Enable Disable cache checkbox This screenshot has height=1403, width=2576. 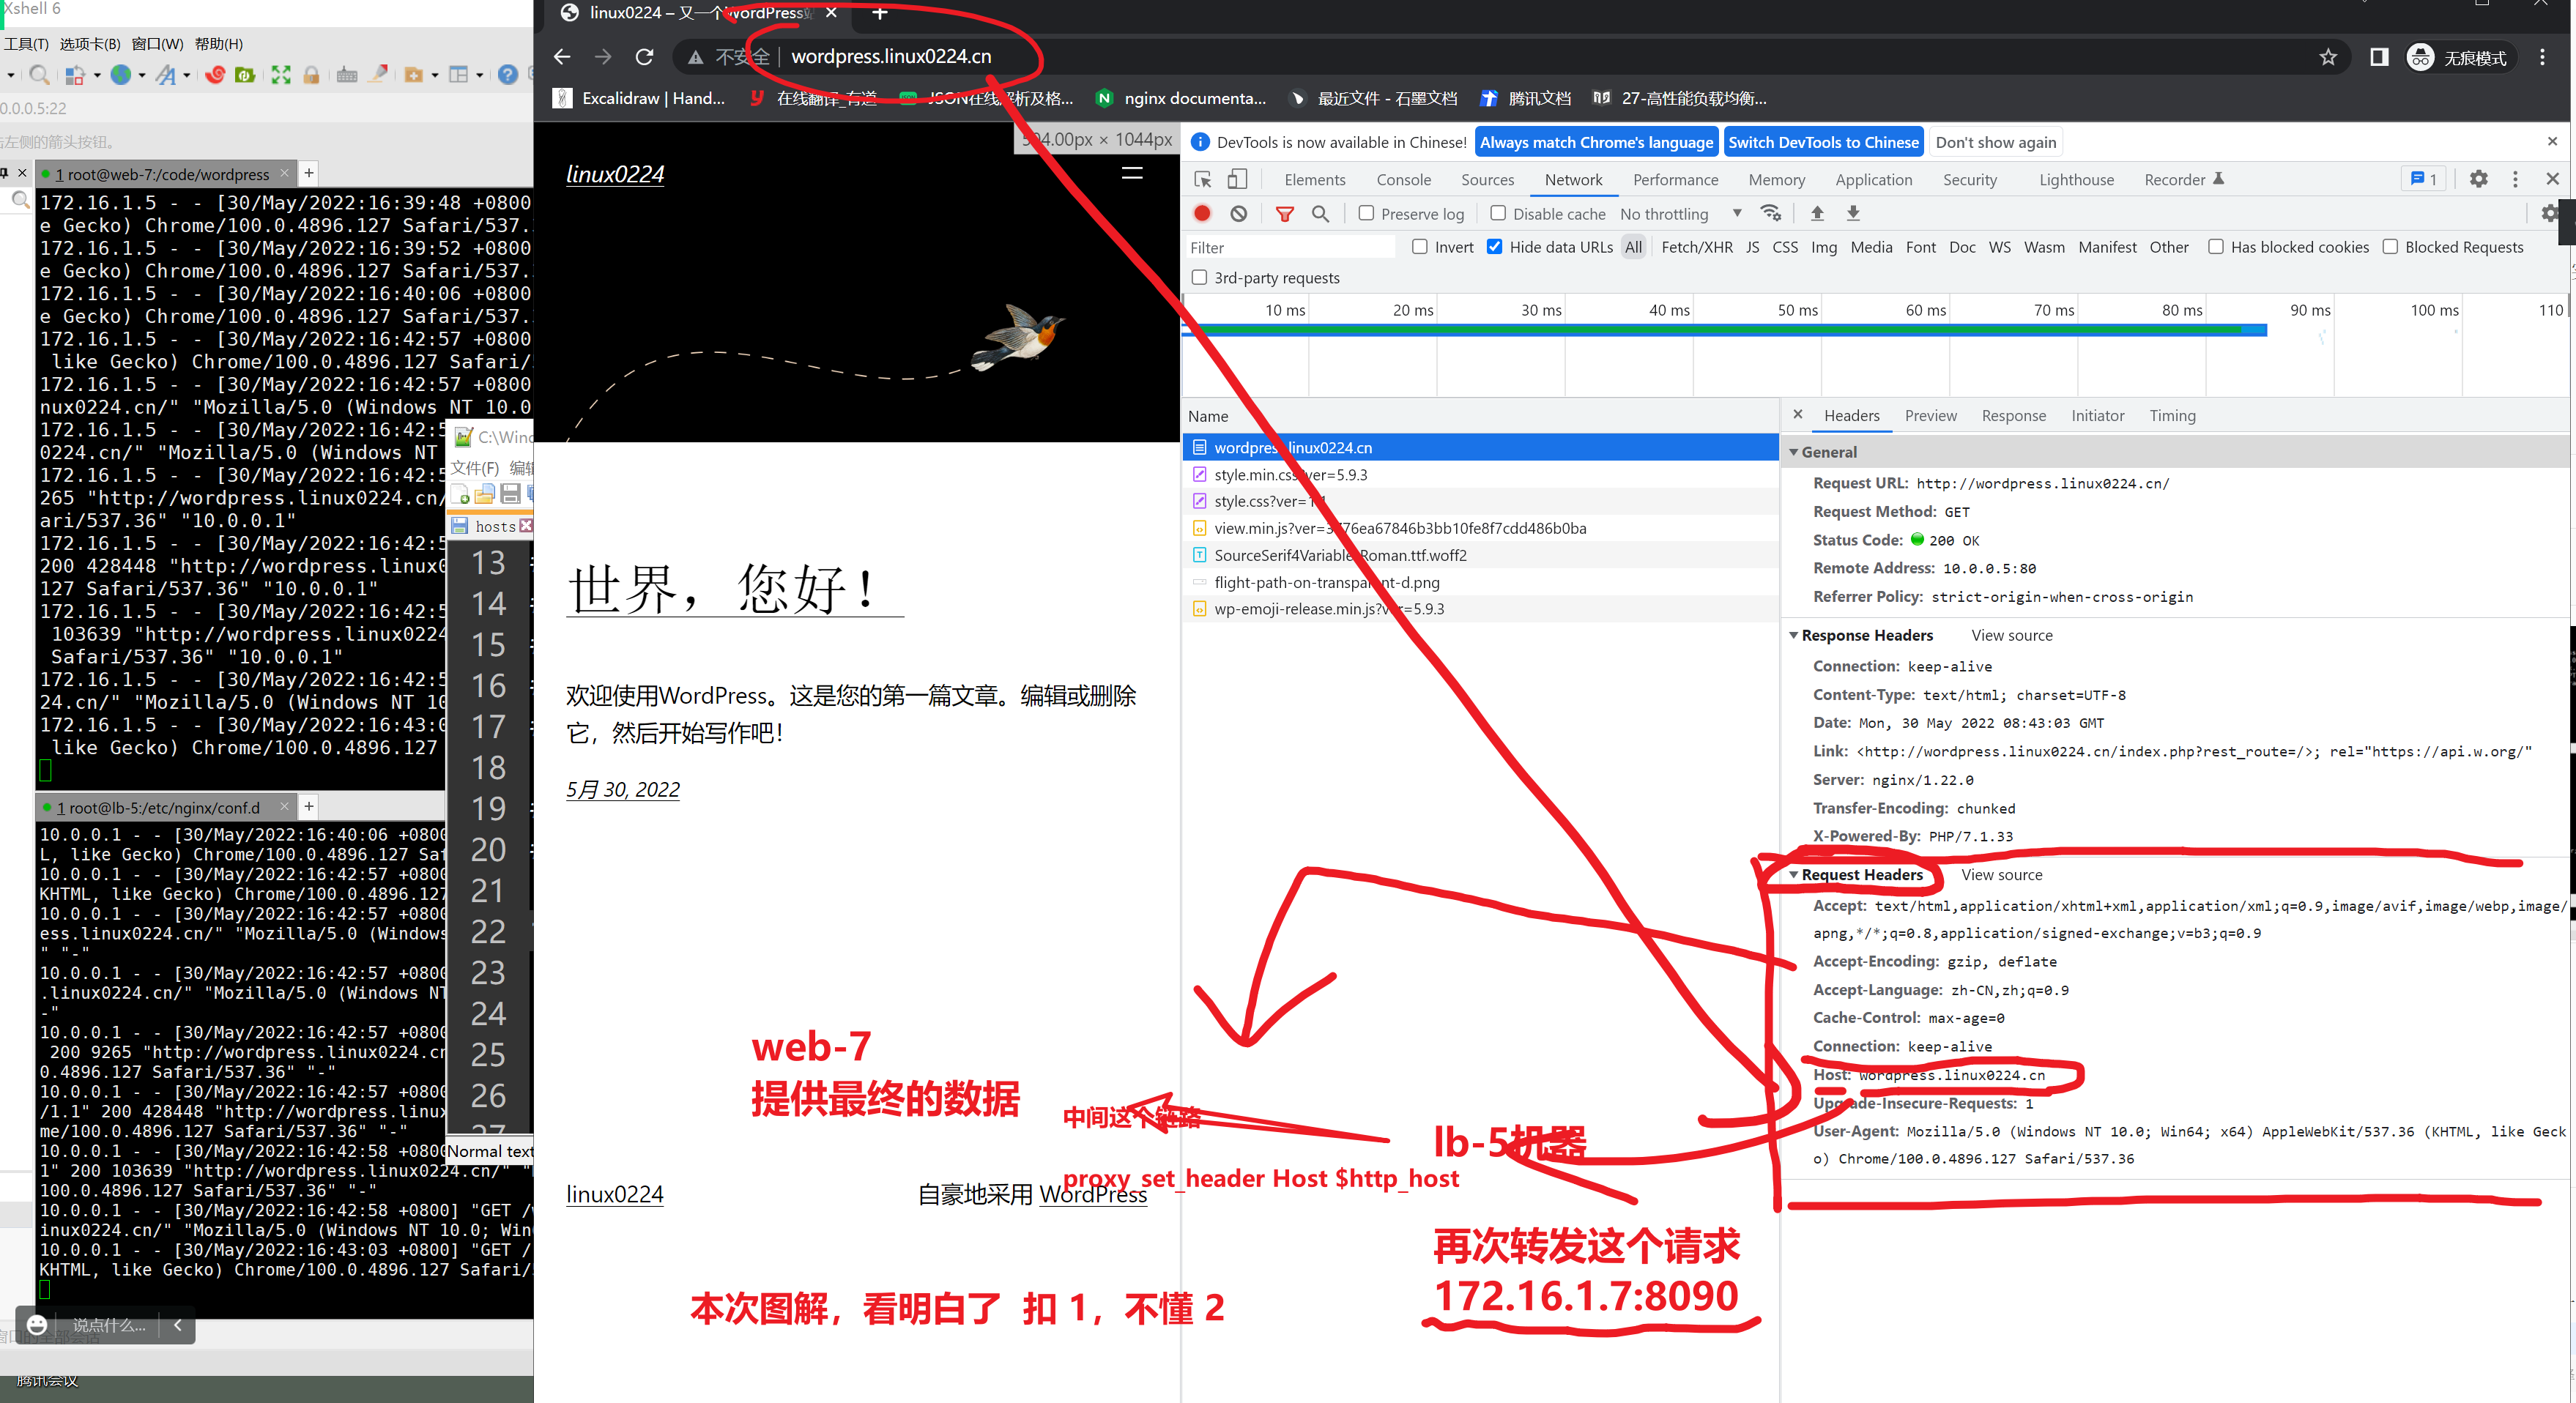tap(1498, 213)
